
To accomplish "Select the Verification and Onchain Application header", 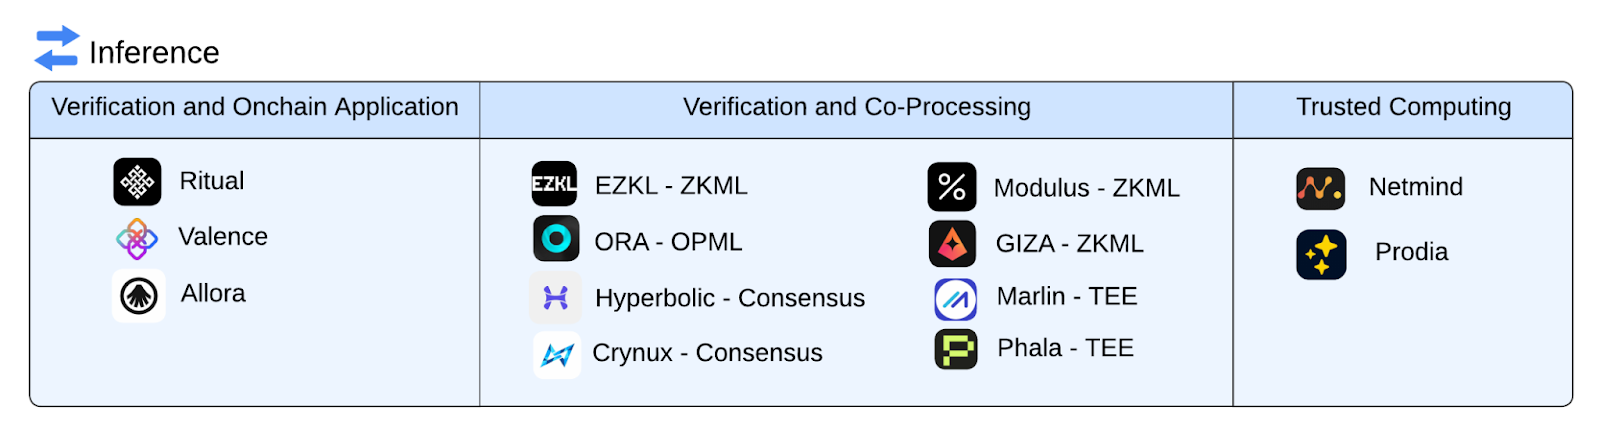I will (255, 107).
